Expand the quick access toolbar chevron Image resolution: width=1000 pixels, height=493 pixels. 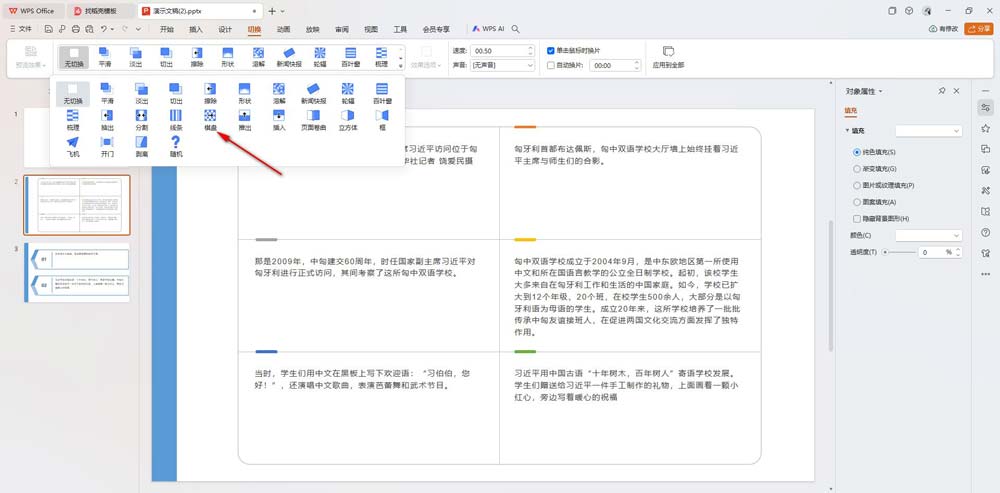point(138,29)
